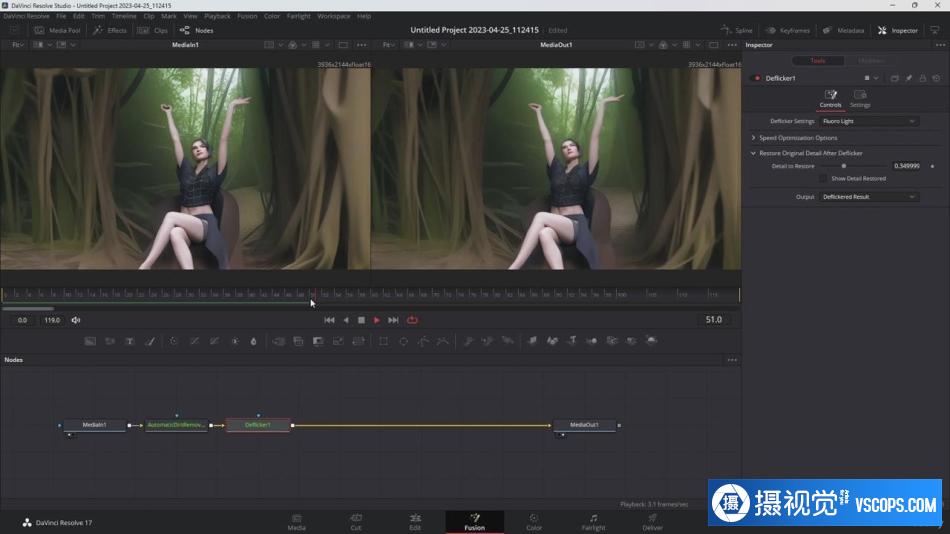Toggle the Nodes panel button
This screenshot has width=950, height=534.
(x=197, y=30)
